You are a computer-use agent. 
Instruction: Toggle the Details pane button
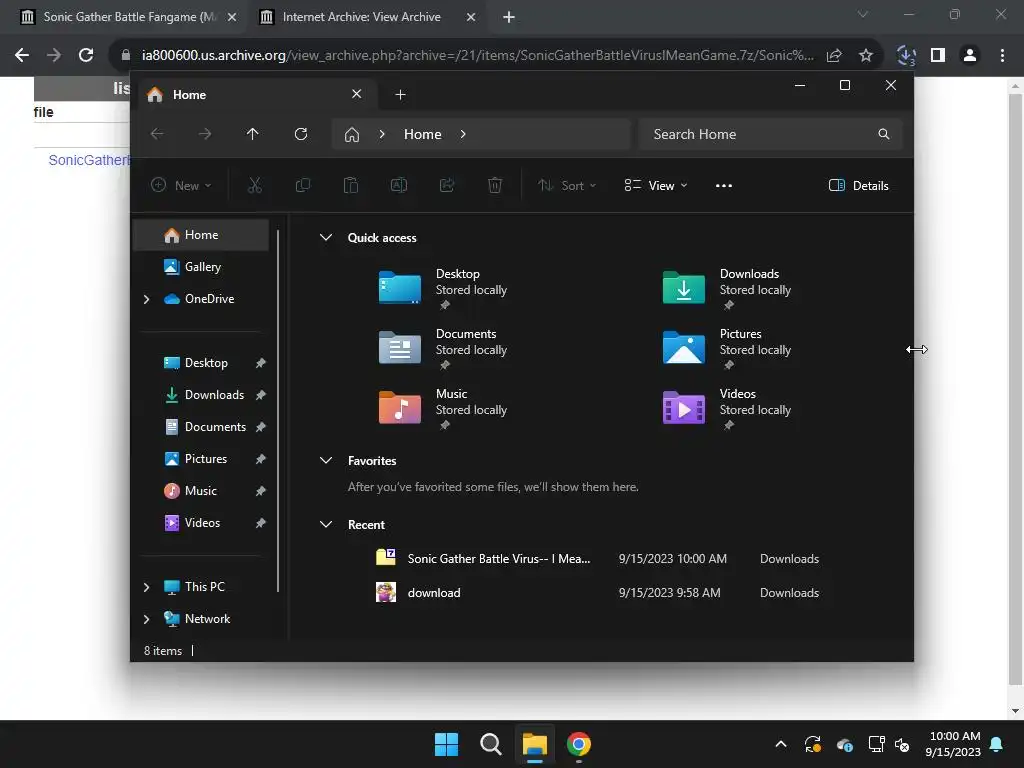[x=858, y=185]
